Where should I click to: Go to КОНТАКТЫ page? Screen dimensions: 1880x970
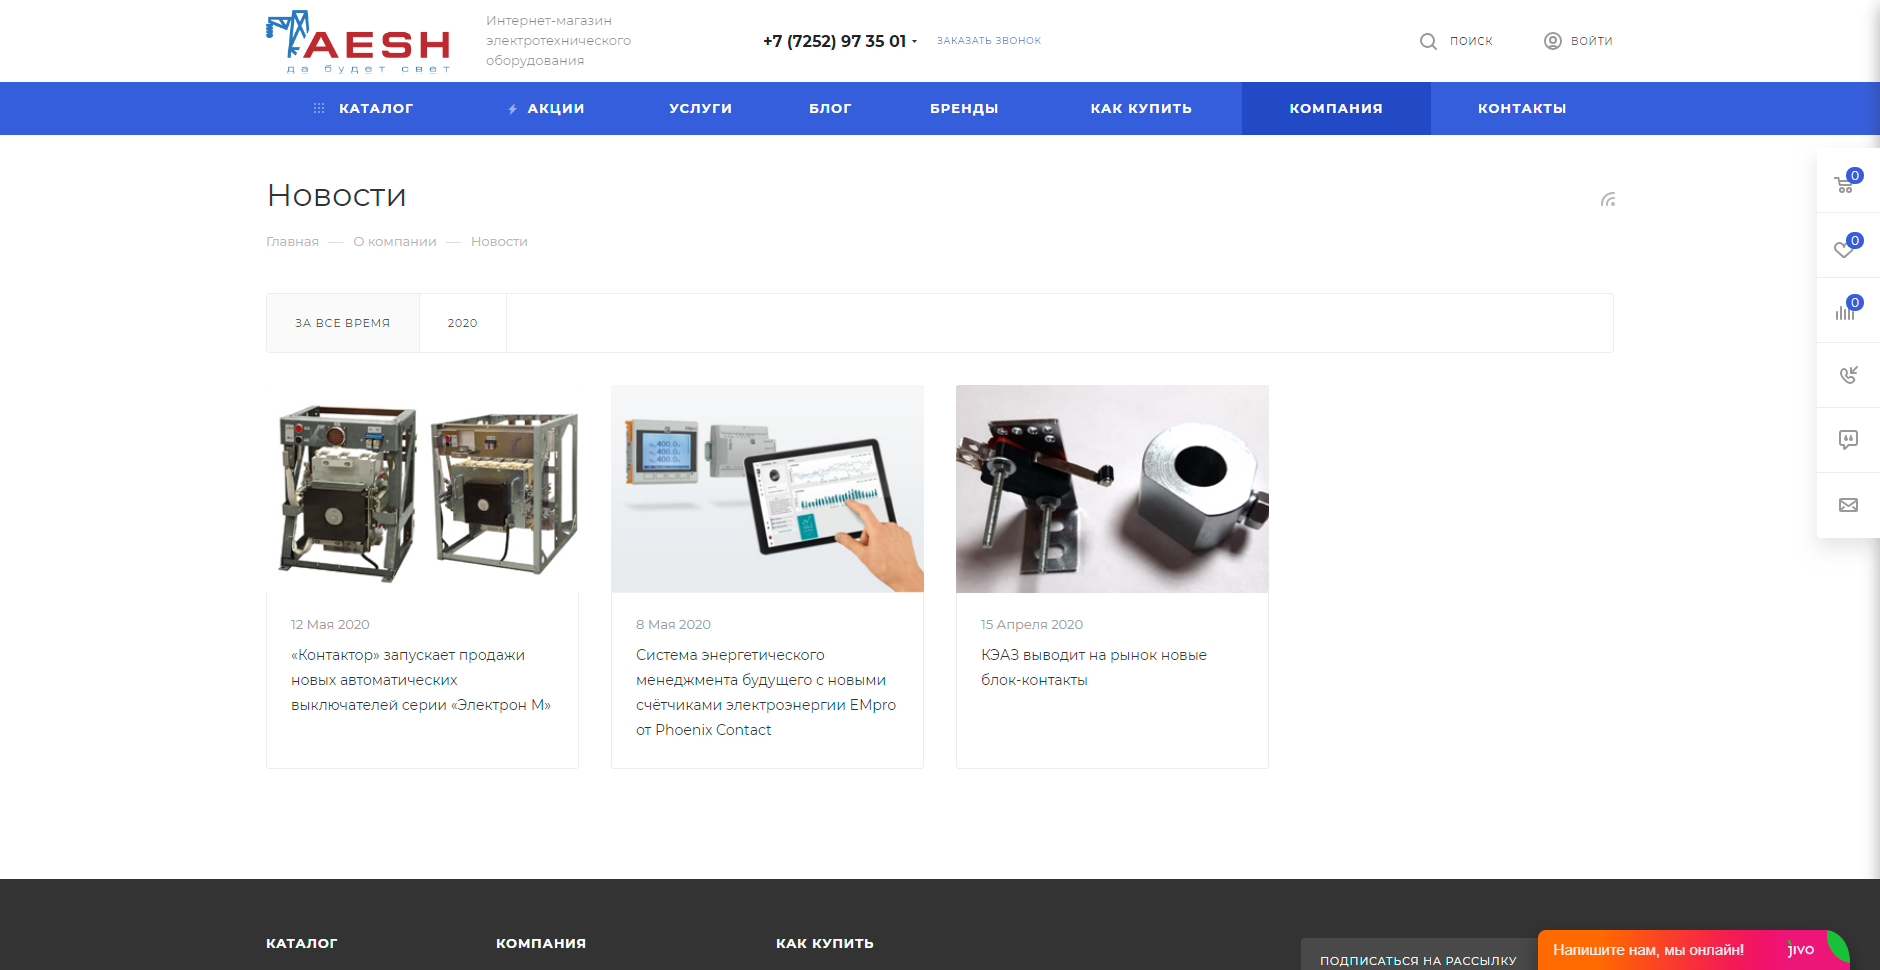click(1522, 108)
